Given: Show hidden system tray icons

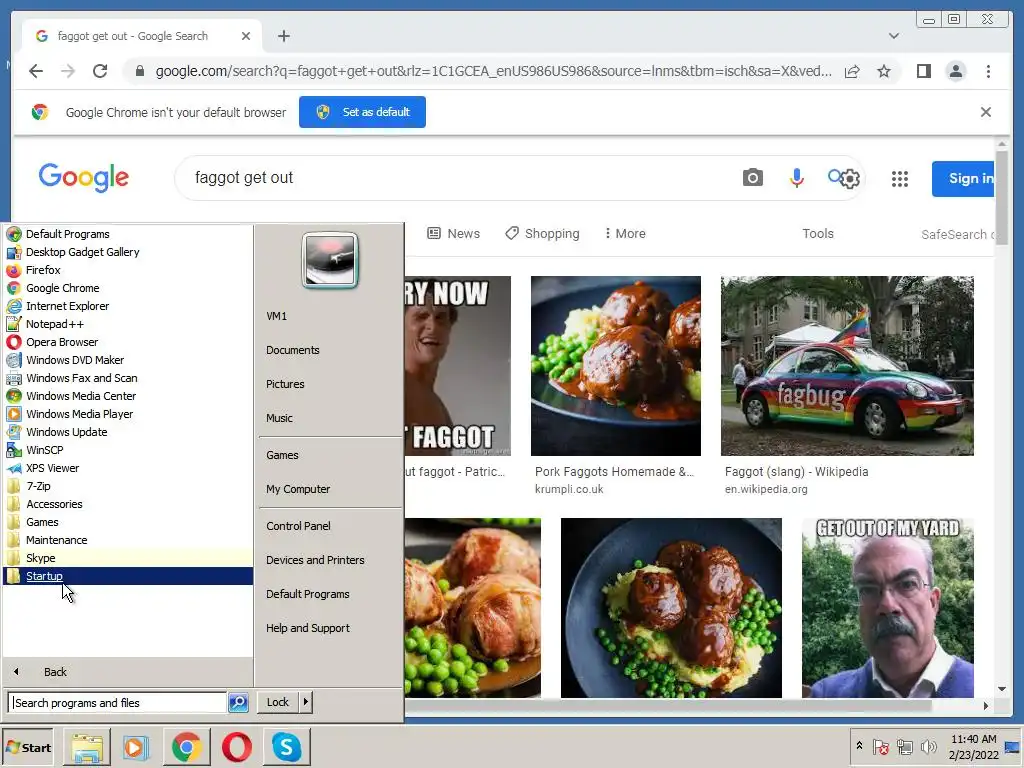Looking at the screenshot, I should (x=859, y=746).
